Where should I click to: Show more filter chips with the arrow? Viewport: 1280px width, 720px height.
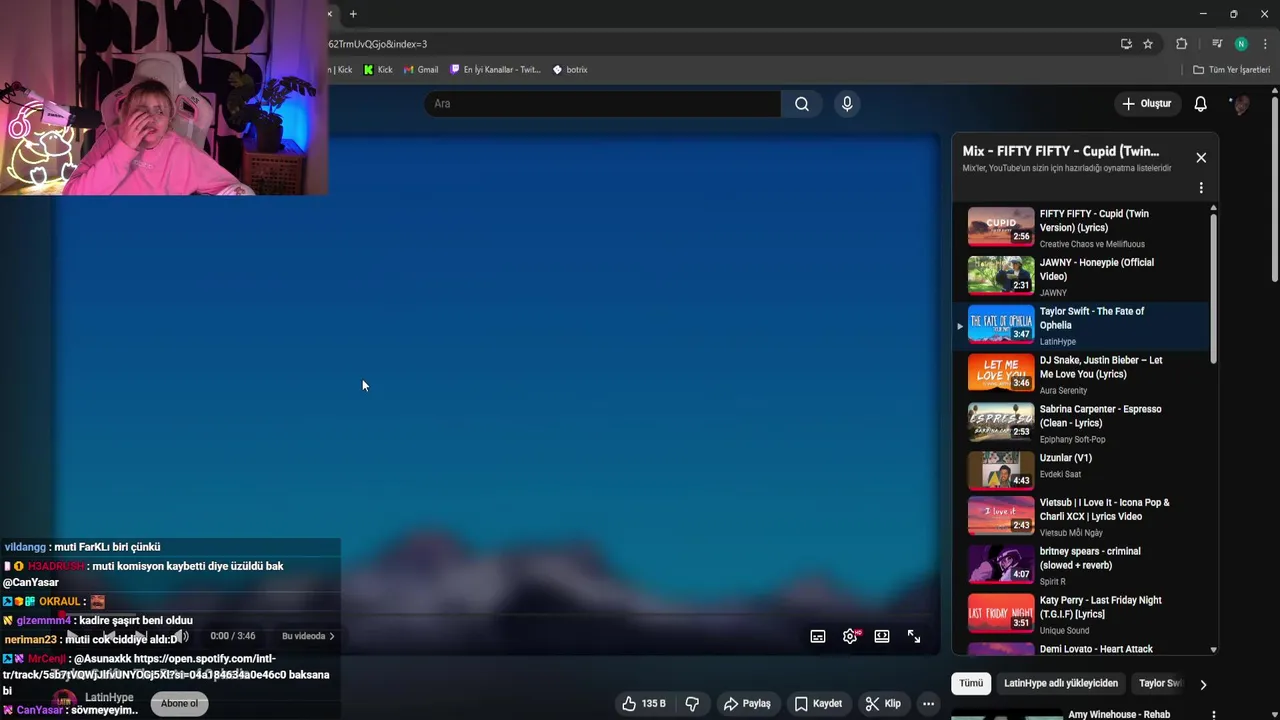tap(1203, 685)
